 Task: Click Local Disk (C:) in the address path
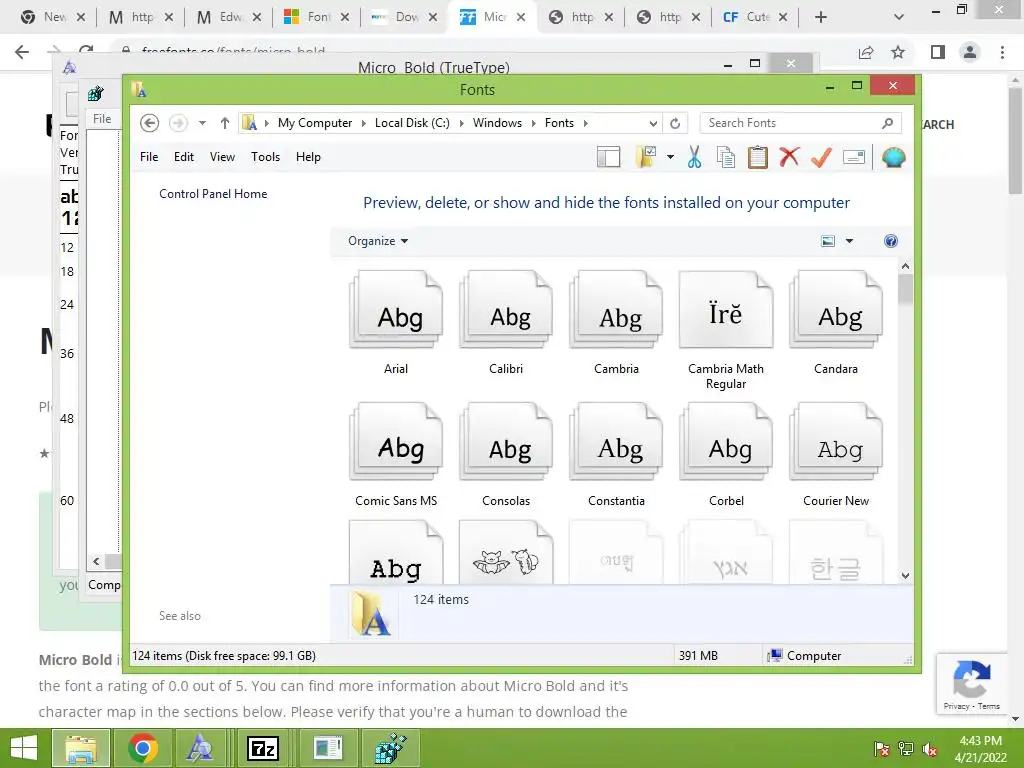(412, 123)
